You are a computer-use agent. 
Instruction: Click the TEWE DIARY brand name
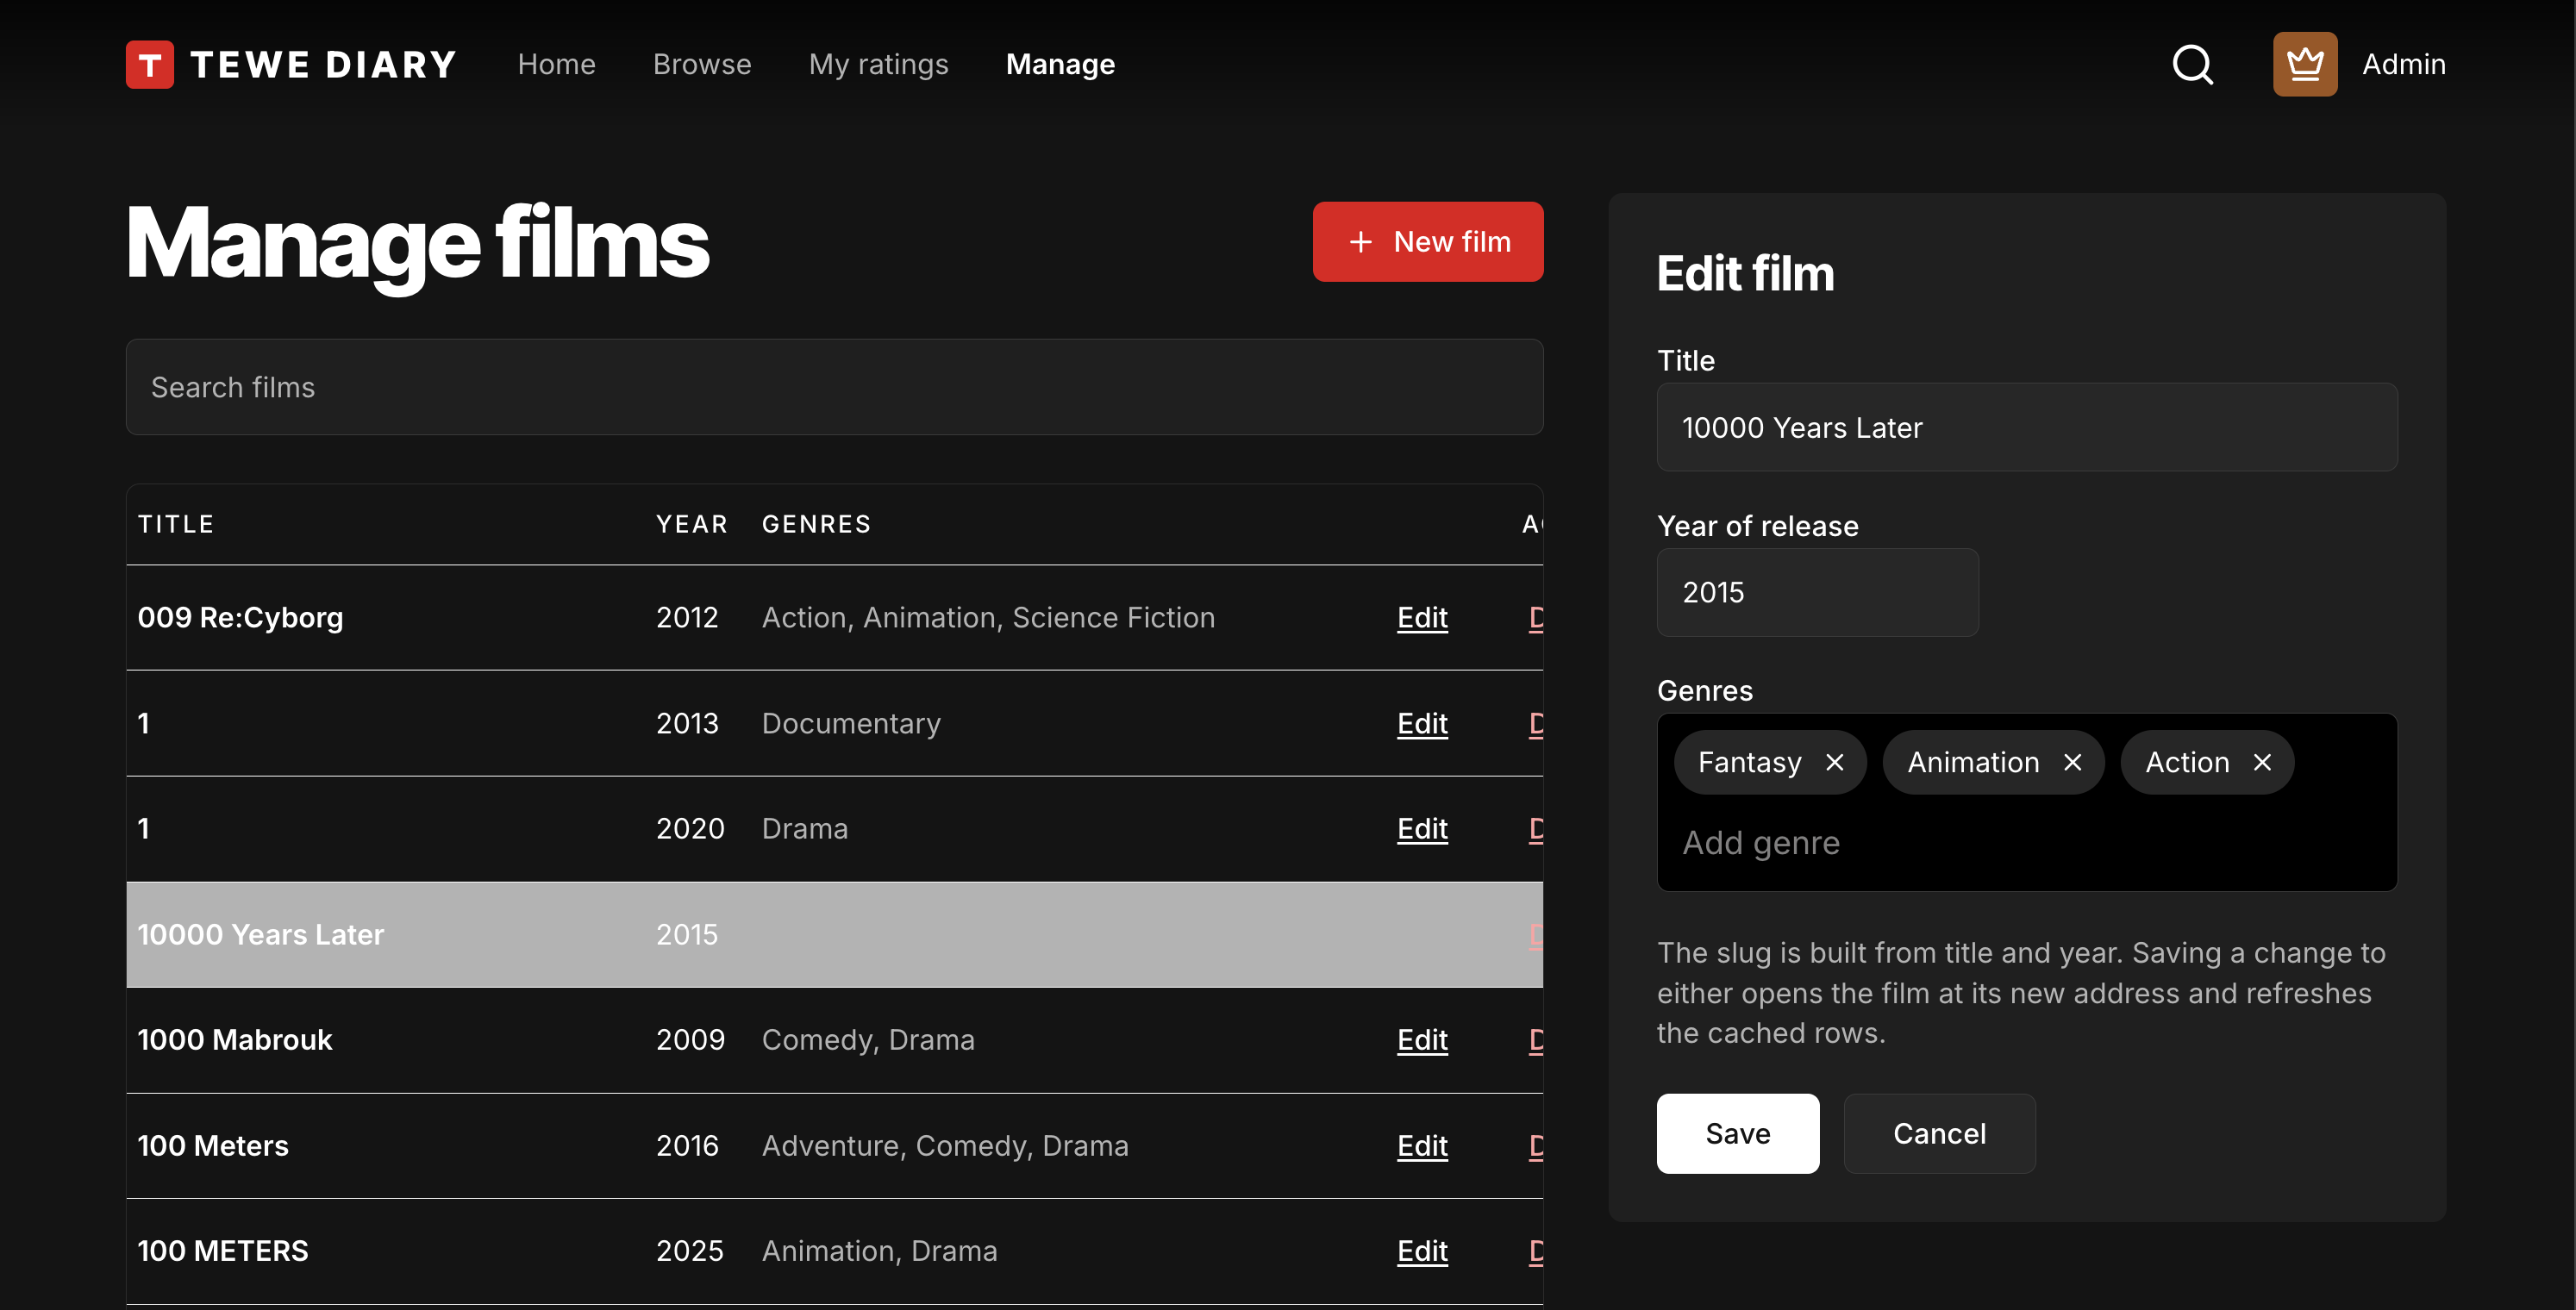point(323,64)
